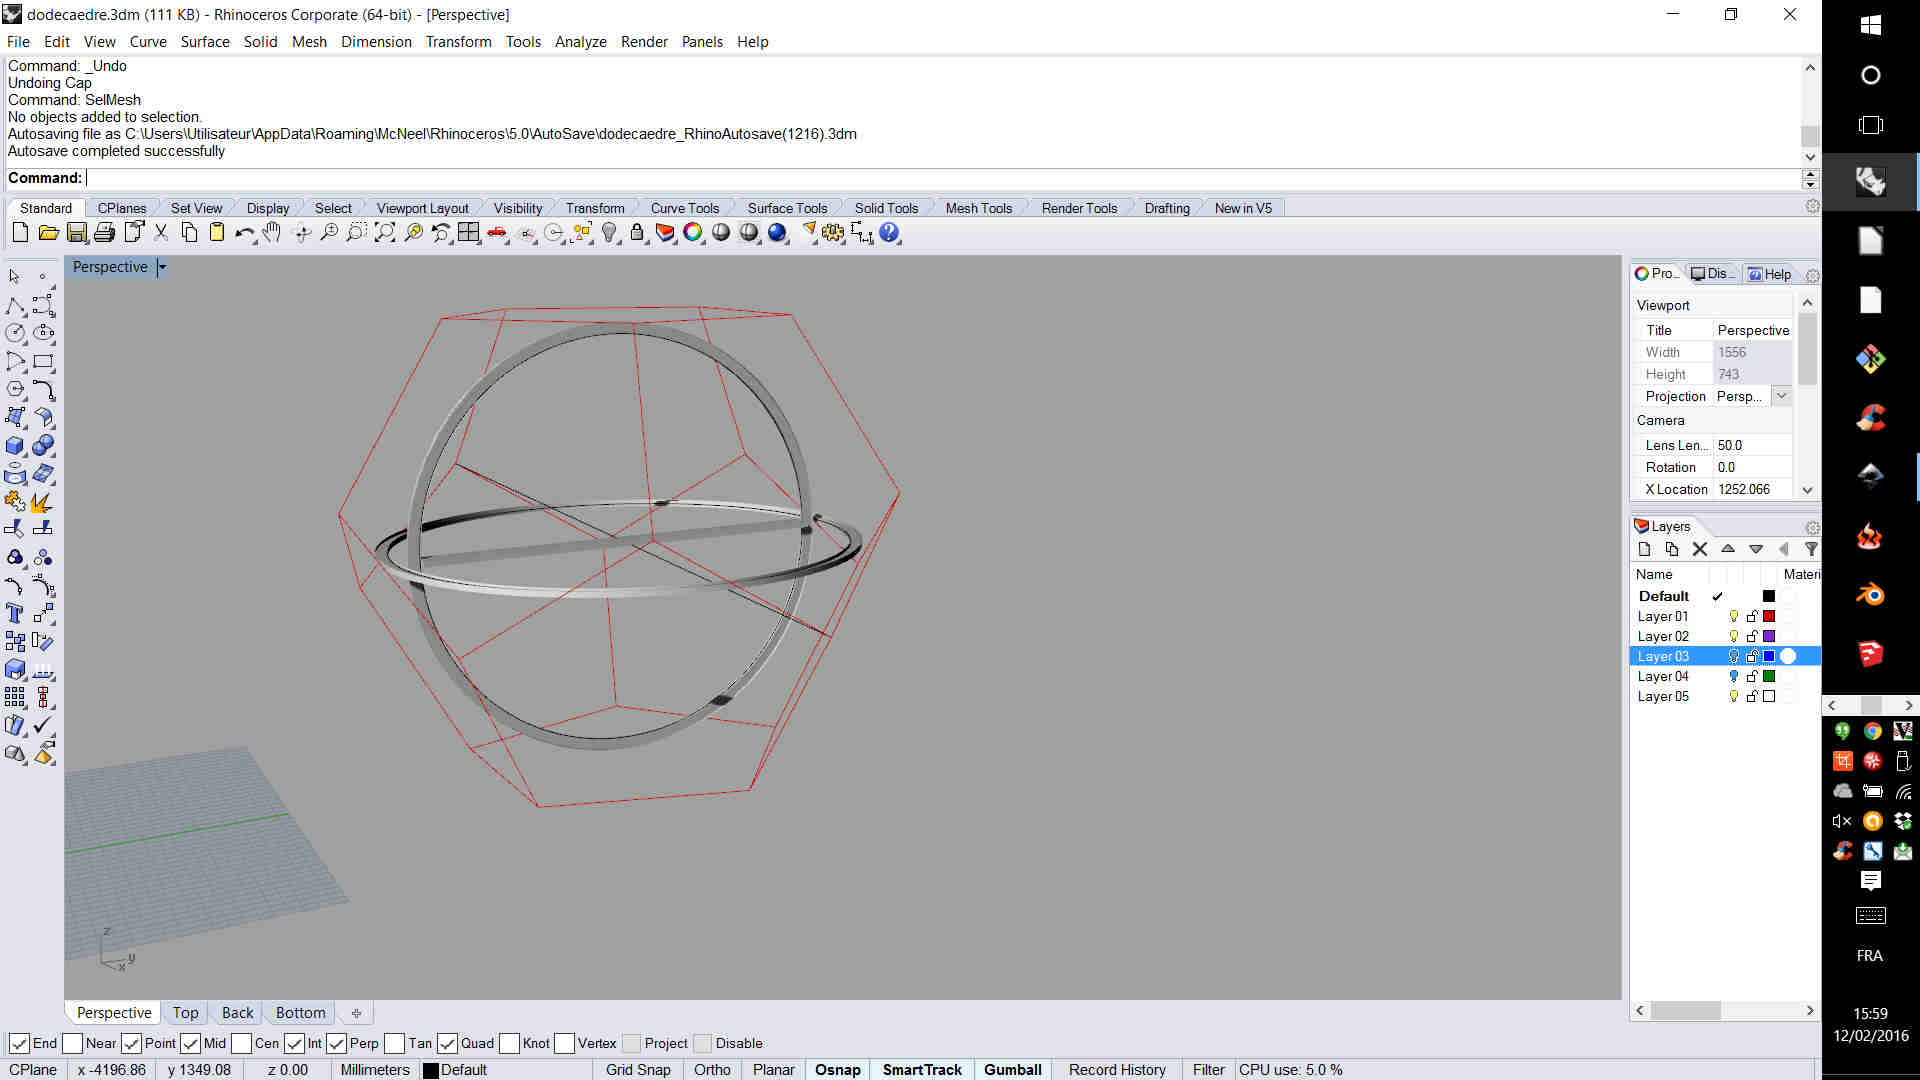Enable the Near osnap checkbox
This screenshot has height=1080, width=1920.
[73, 1043]
